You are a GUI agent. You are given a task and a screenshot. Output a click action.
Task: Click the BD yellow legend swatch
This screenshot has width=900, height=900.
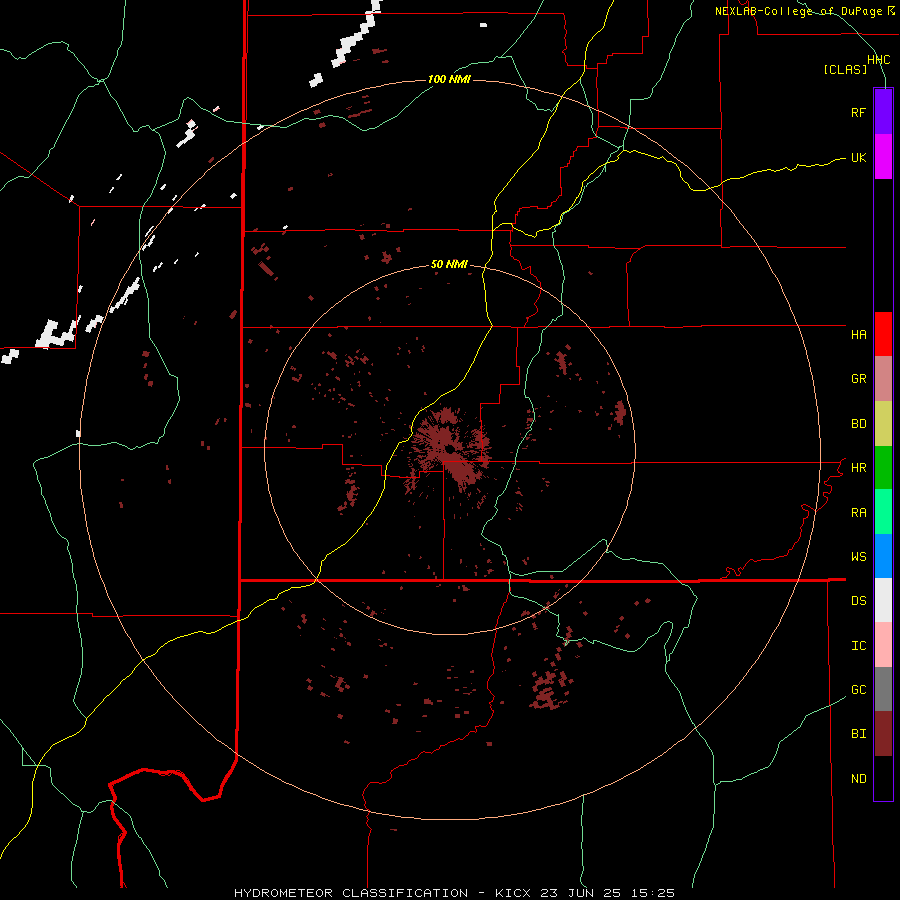(x=883, y=423)
